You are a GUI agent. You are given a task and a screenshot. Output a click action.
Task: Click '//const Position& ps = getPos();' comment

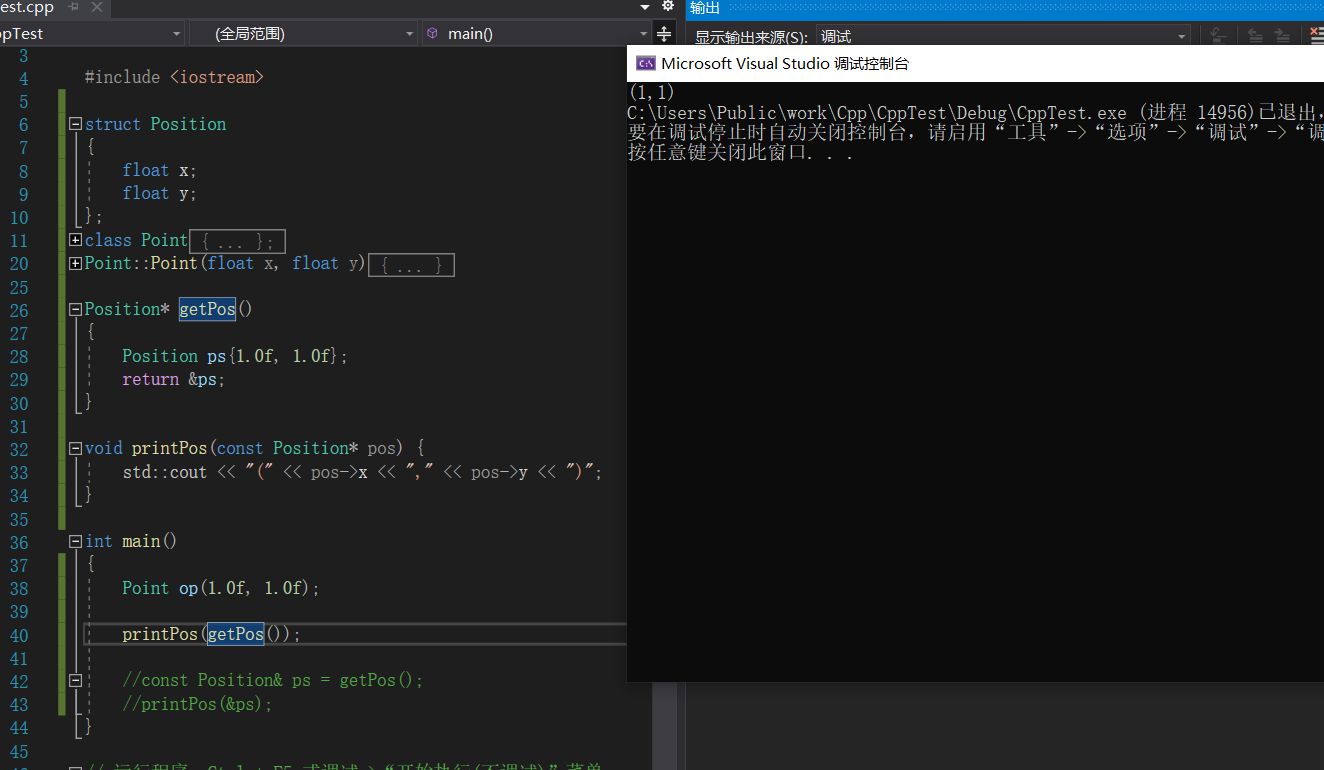click(273, 680)
